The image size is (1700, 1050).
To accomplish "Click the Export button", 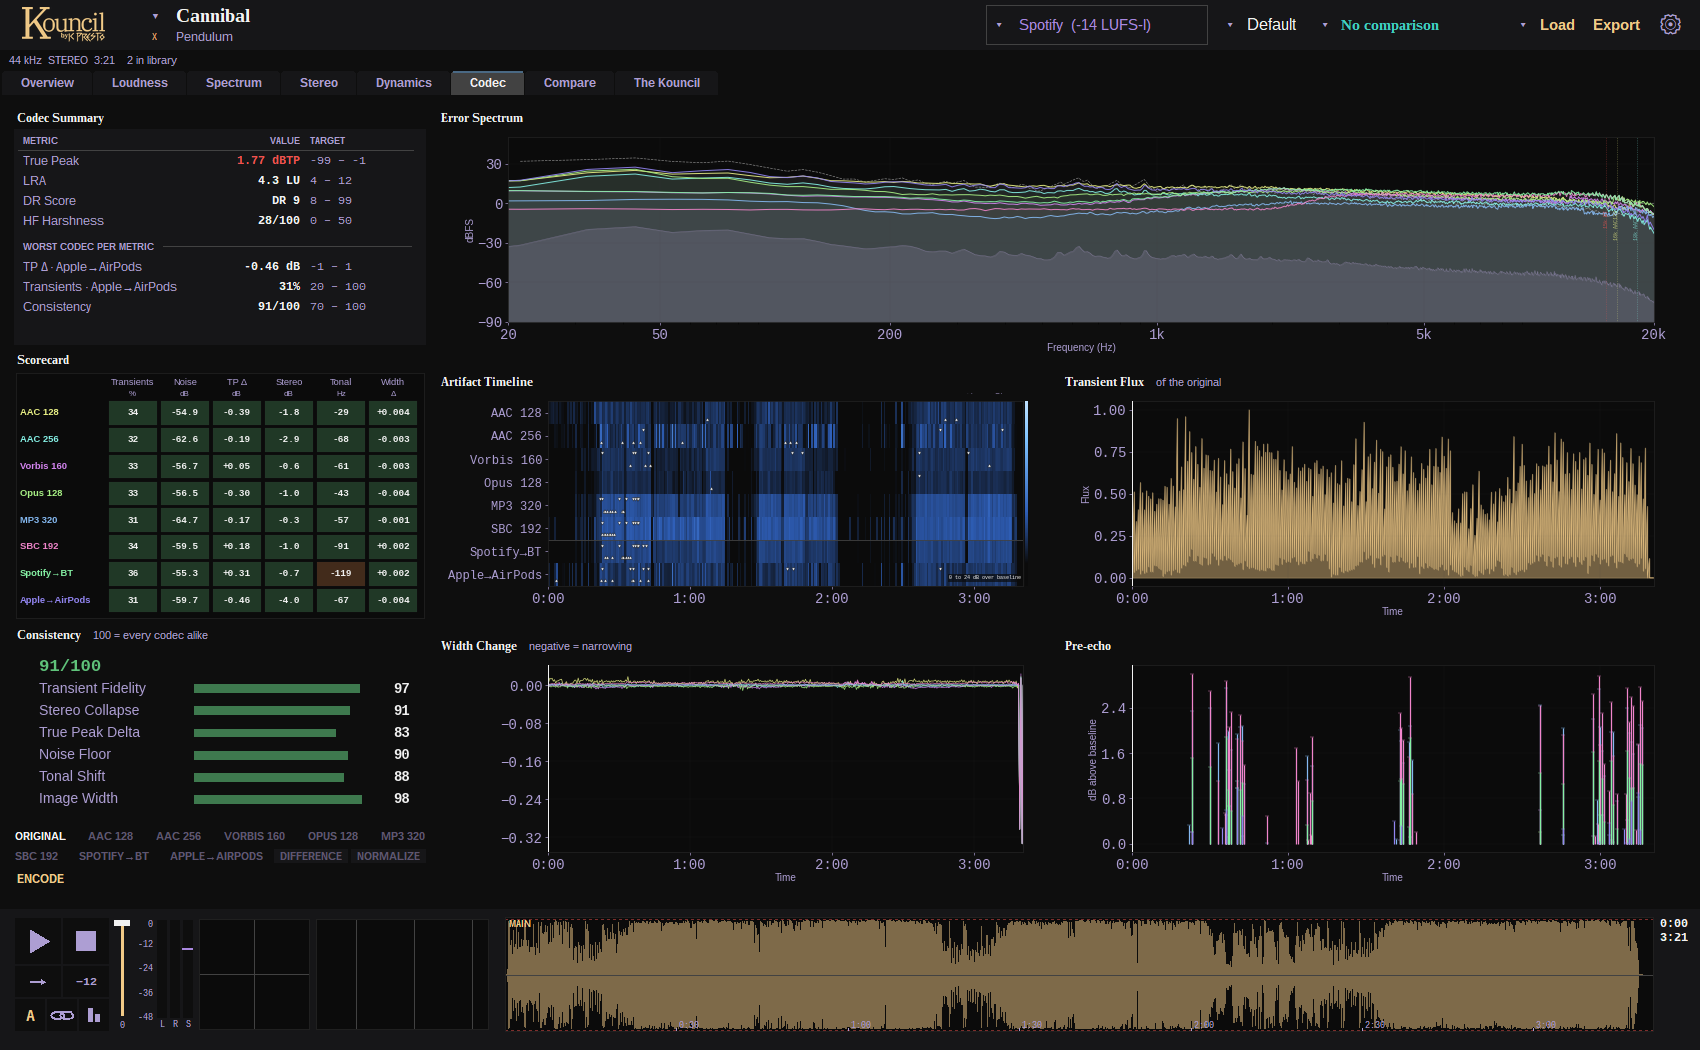I will pyautogui.click(x=1616, y=25).
